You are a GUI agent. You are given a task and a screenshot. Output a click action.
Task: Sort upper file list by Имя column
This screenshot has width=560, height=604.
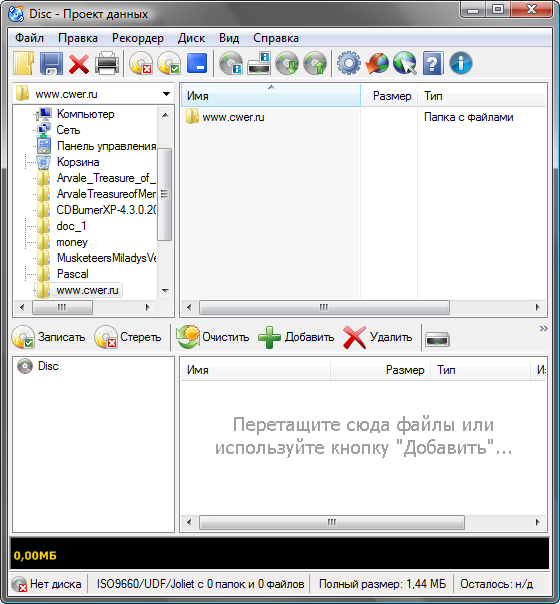pos(271,96)
